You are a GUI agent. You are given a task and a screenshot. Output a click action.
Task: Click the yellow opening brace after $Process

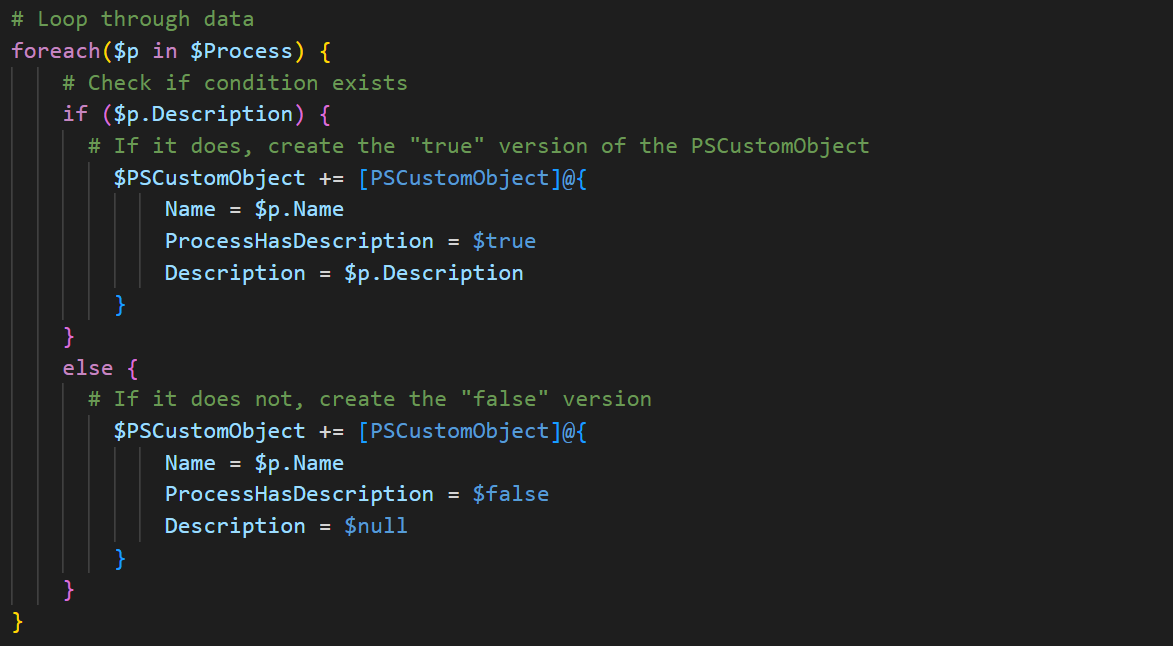[325, 51]
